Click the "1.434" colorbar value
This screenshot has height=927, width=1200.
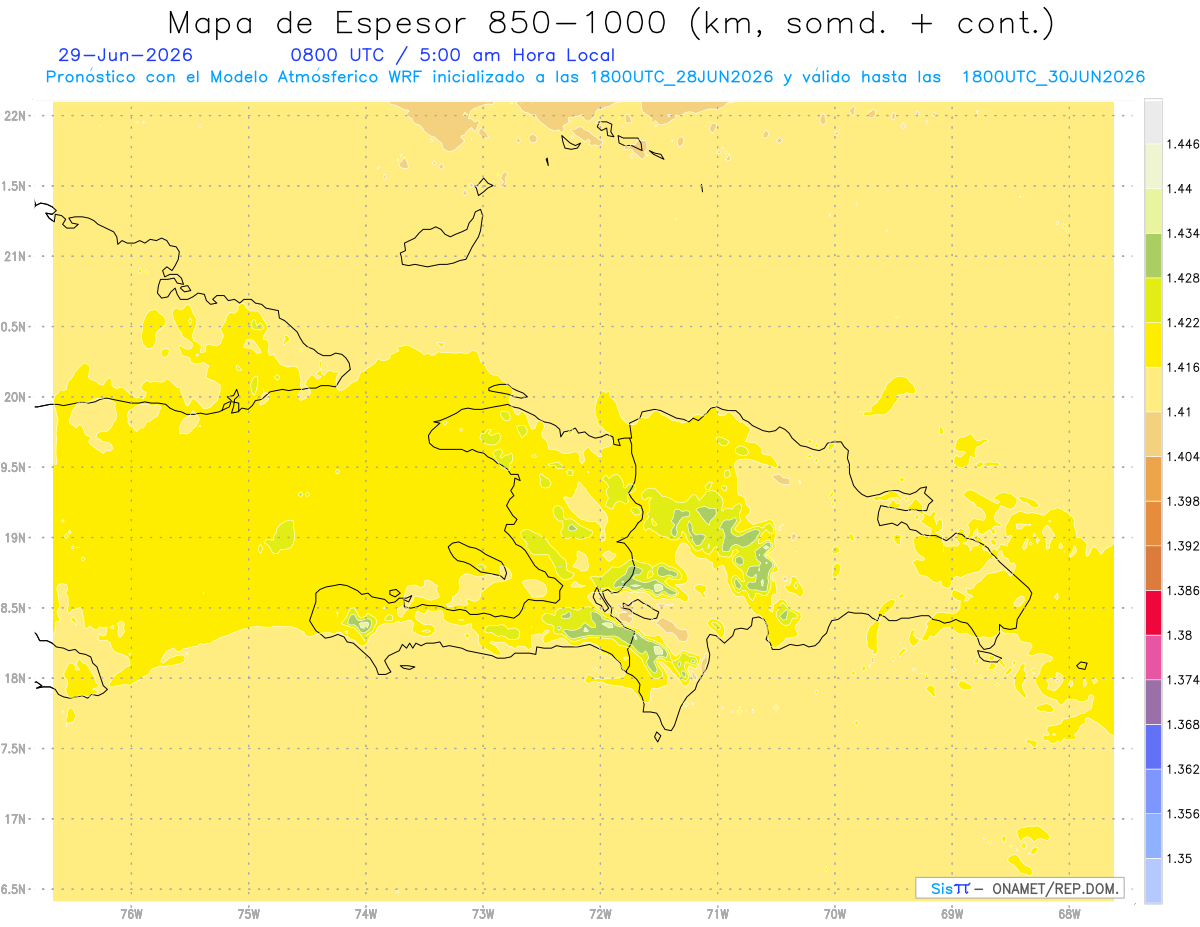(1183, 233)
